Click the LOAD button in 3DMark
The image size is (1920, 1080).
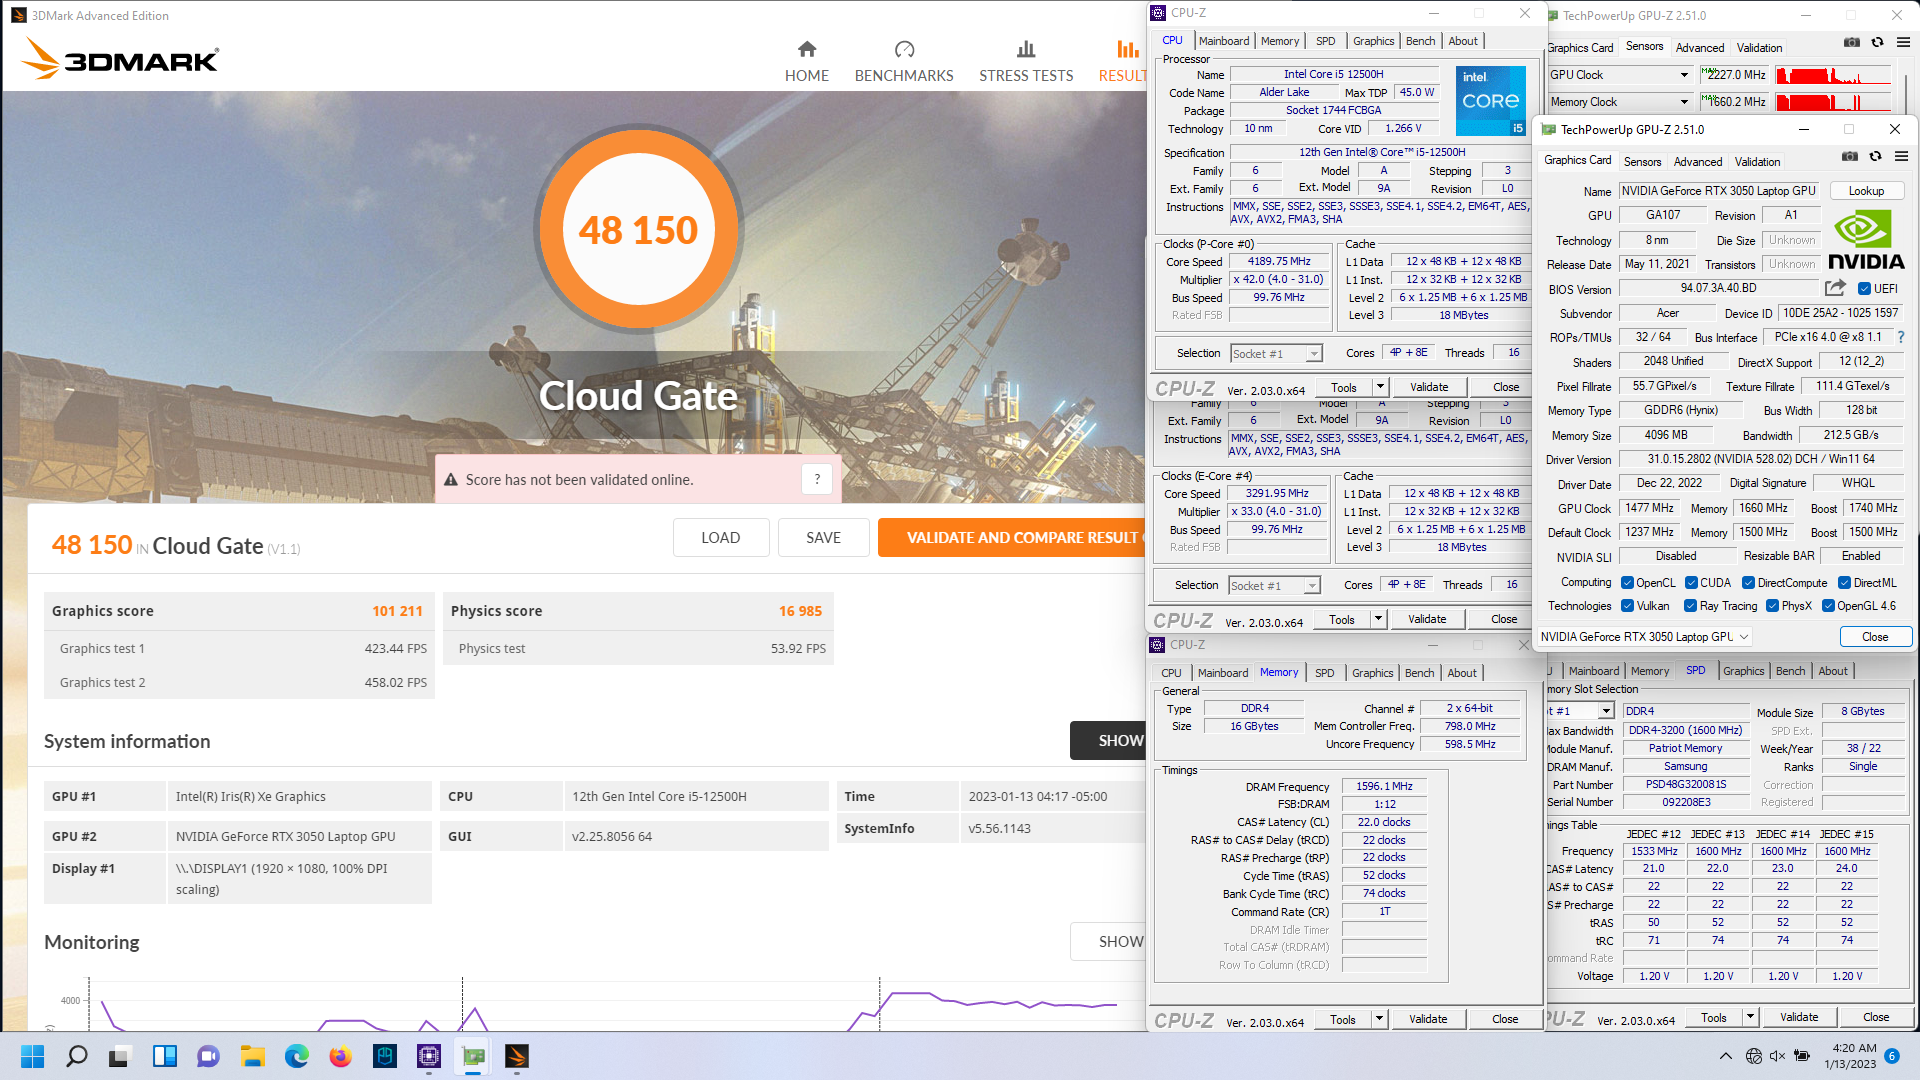pyautogui.click(x=720, y=538)
